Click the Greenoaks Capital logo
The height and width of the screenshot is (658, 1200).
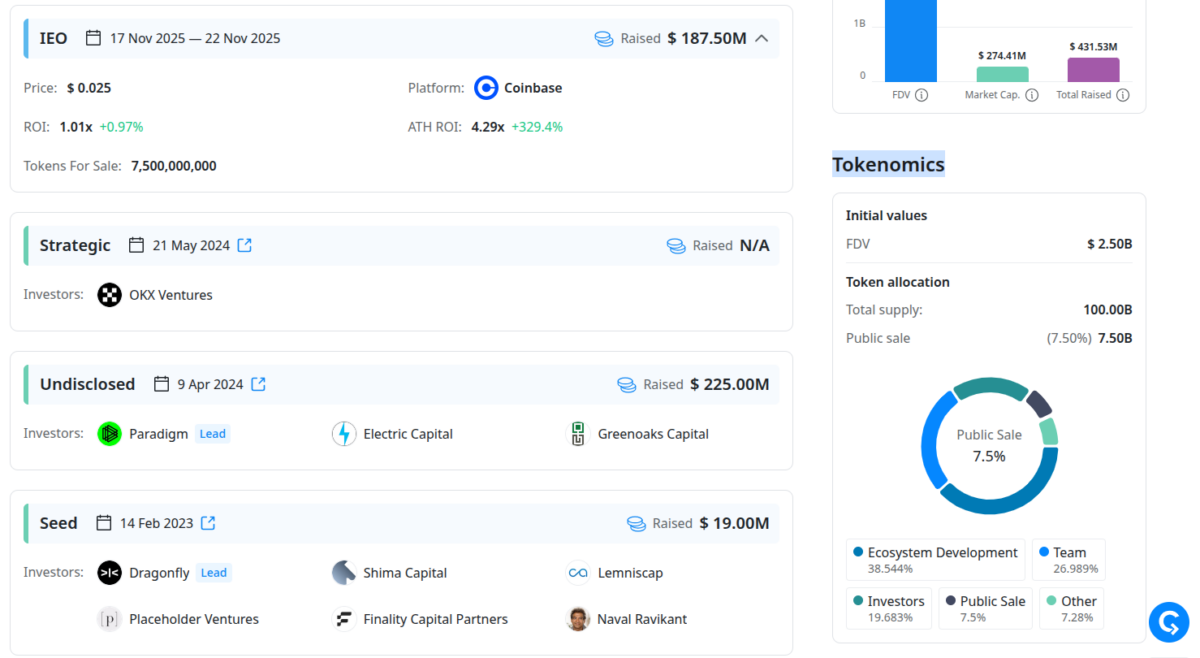tap(578, 434)
